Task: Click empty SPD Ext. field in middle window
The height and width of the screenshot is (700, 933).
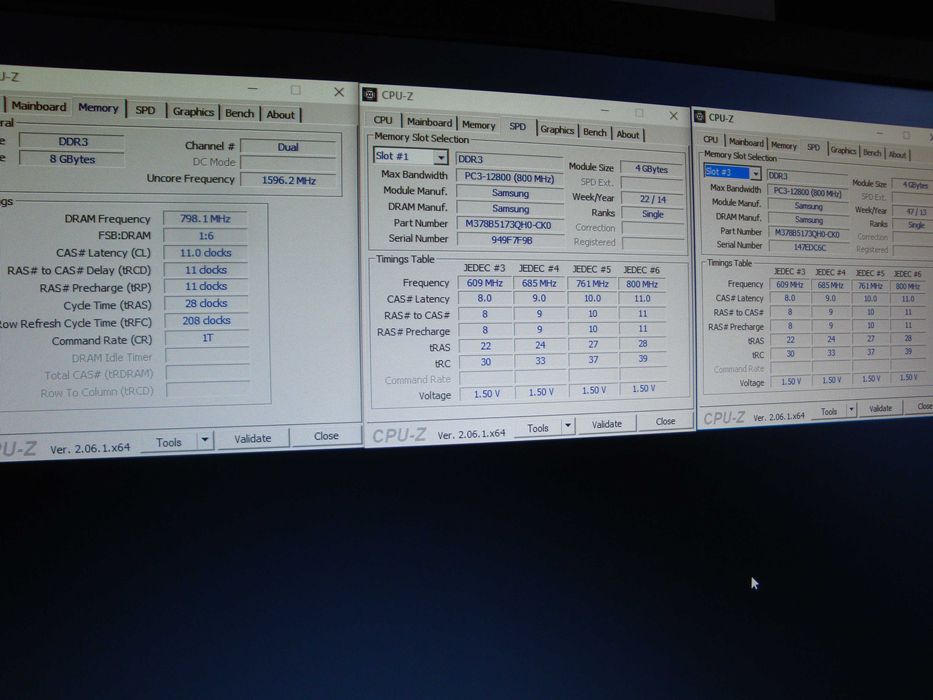Action: (x=652, y=183)
